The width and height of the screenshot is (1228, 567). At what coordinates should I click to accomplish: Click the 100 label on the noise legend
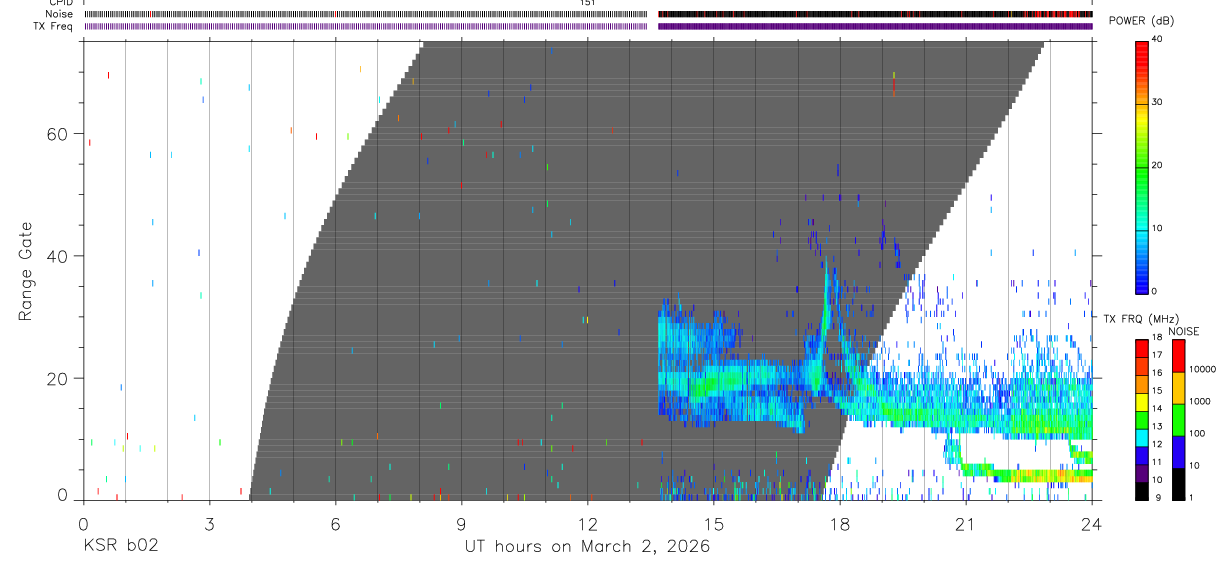click(x=1199, y=433)
